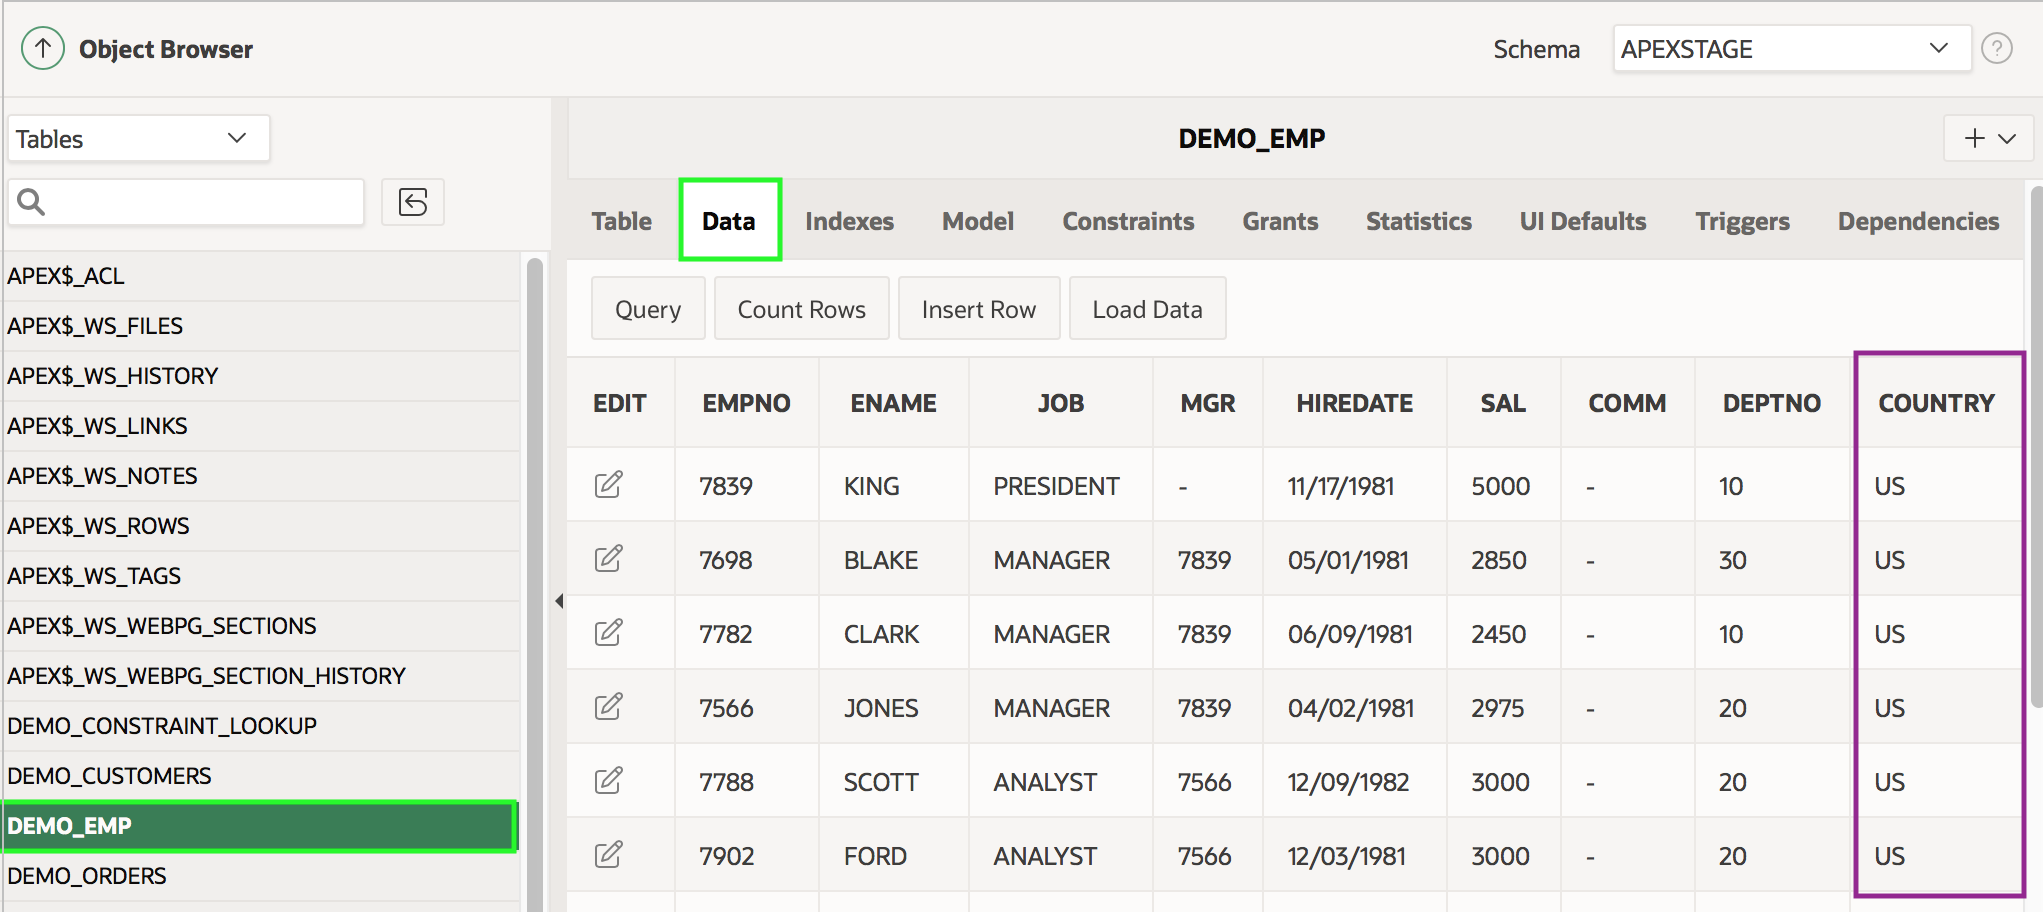Open edit icon for JONES row
This screenshot has height=912, width=2043.
608,707
